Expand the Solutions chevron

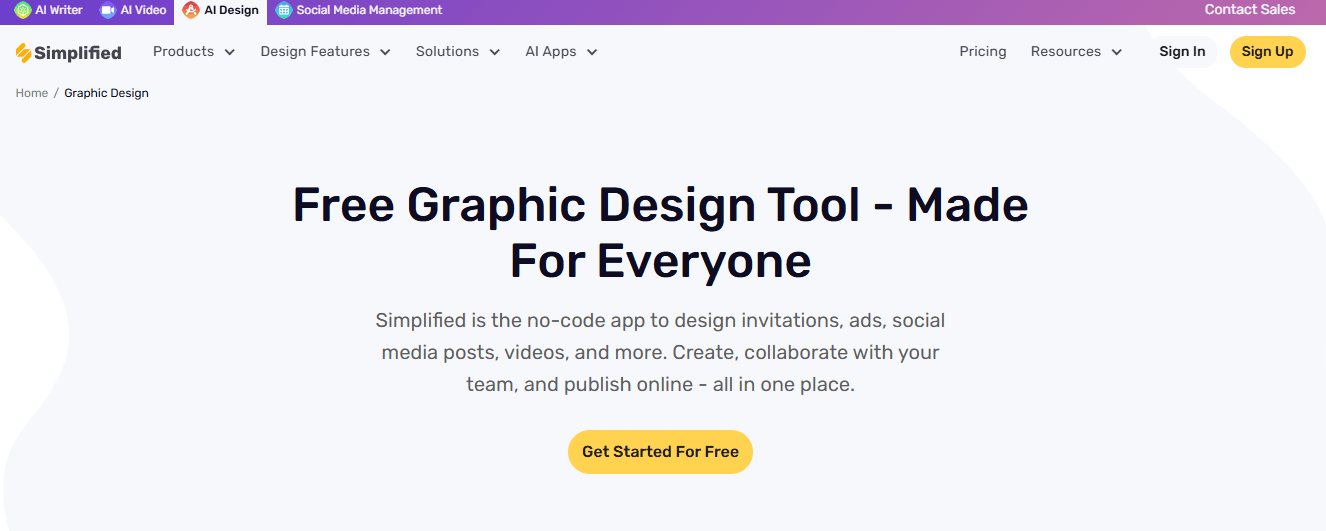[x=494, y=52]
